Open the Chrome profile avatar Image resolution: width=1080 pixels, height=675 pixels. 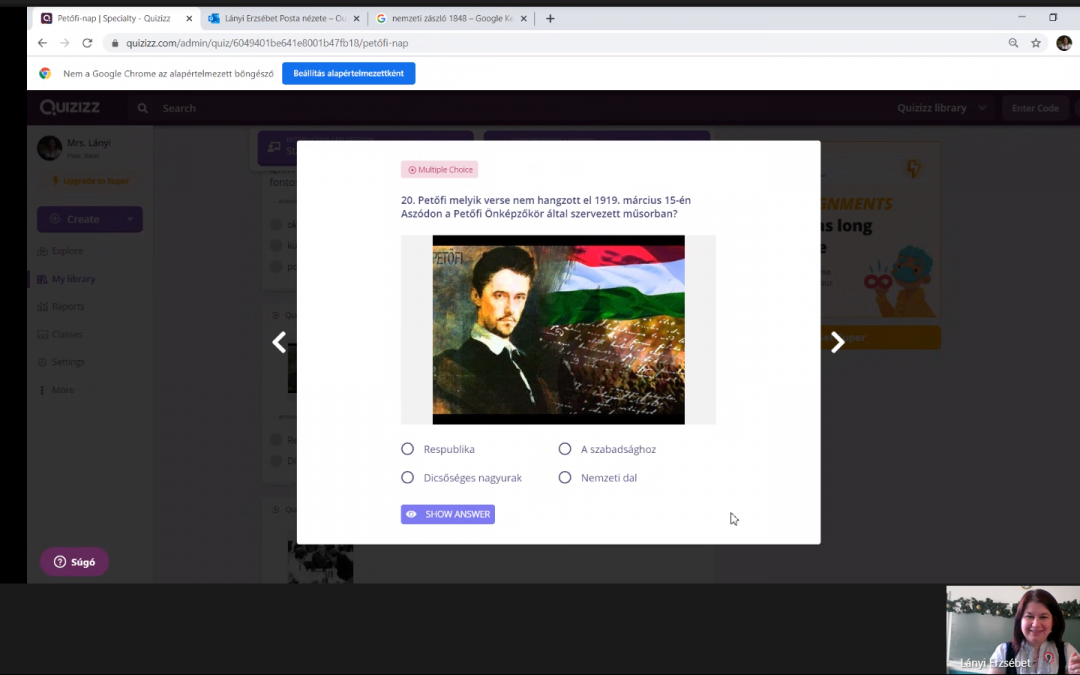click(x=1063, y=43)
